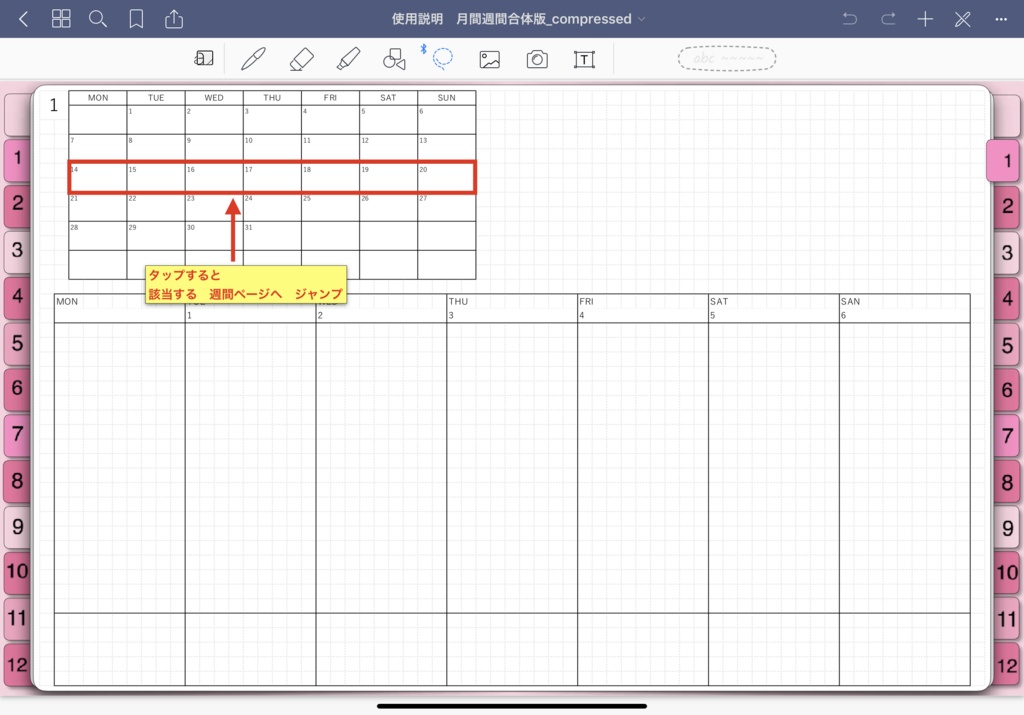Jump to month 2 left tab
This screenshot has width=1024, height=715.
17,204
